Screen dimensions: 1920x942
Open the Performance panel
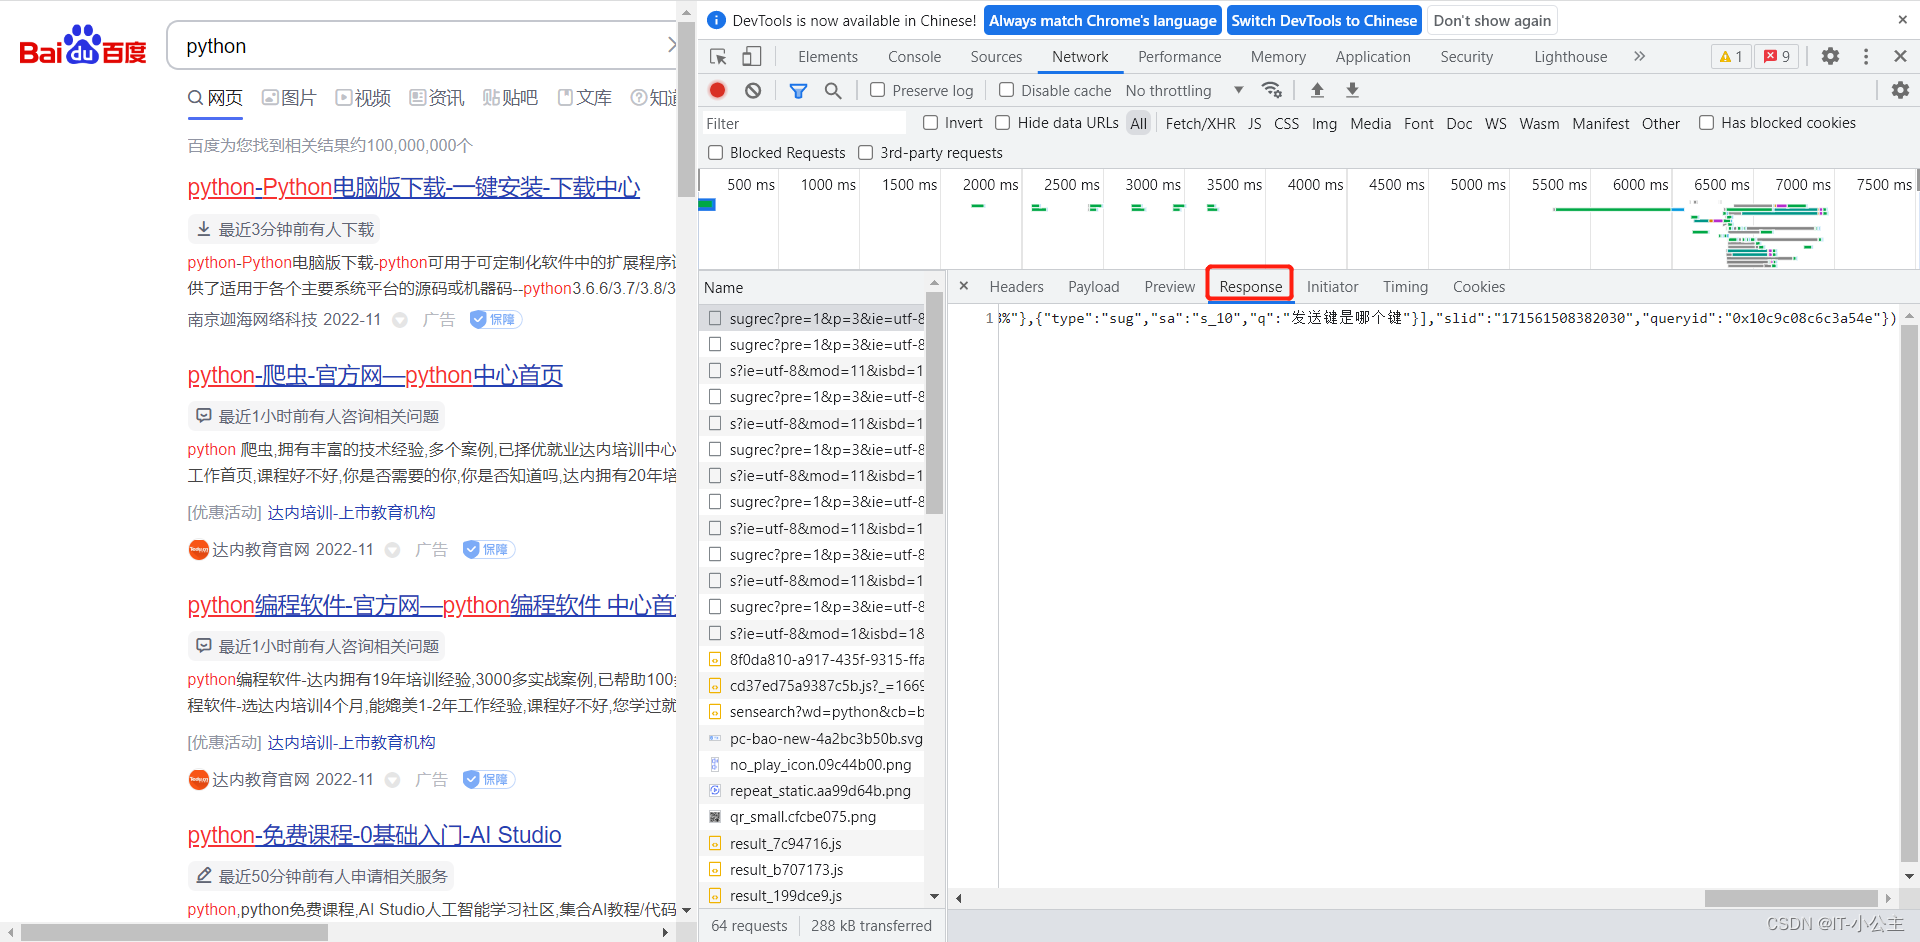(1179, 57)
